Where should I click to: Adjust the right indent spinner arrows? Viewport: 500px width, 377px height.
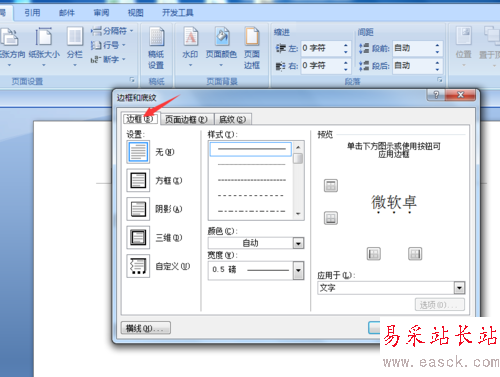tap(346, 66)
